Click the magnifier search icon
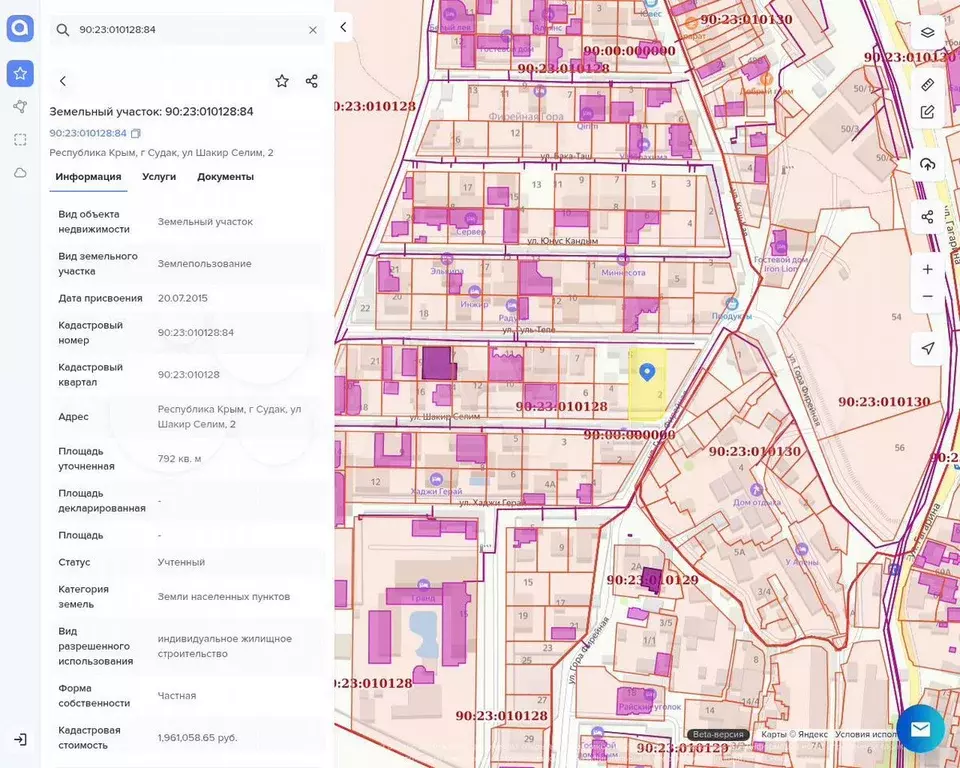This screenshot has width=960, height=768. point(62,29)
